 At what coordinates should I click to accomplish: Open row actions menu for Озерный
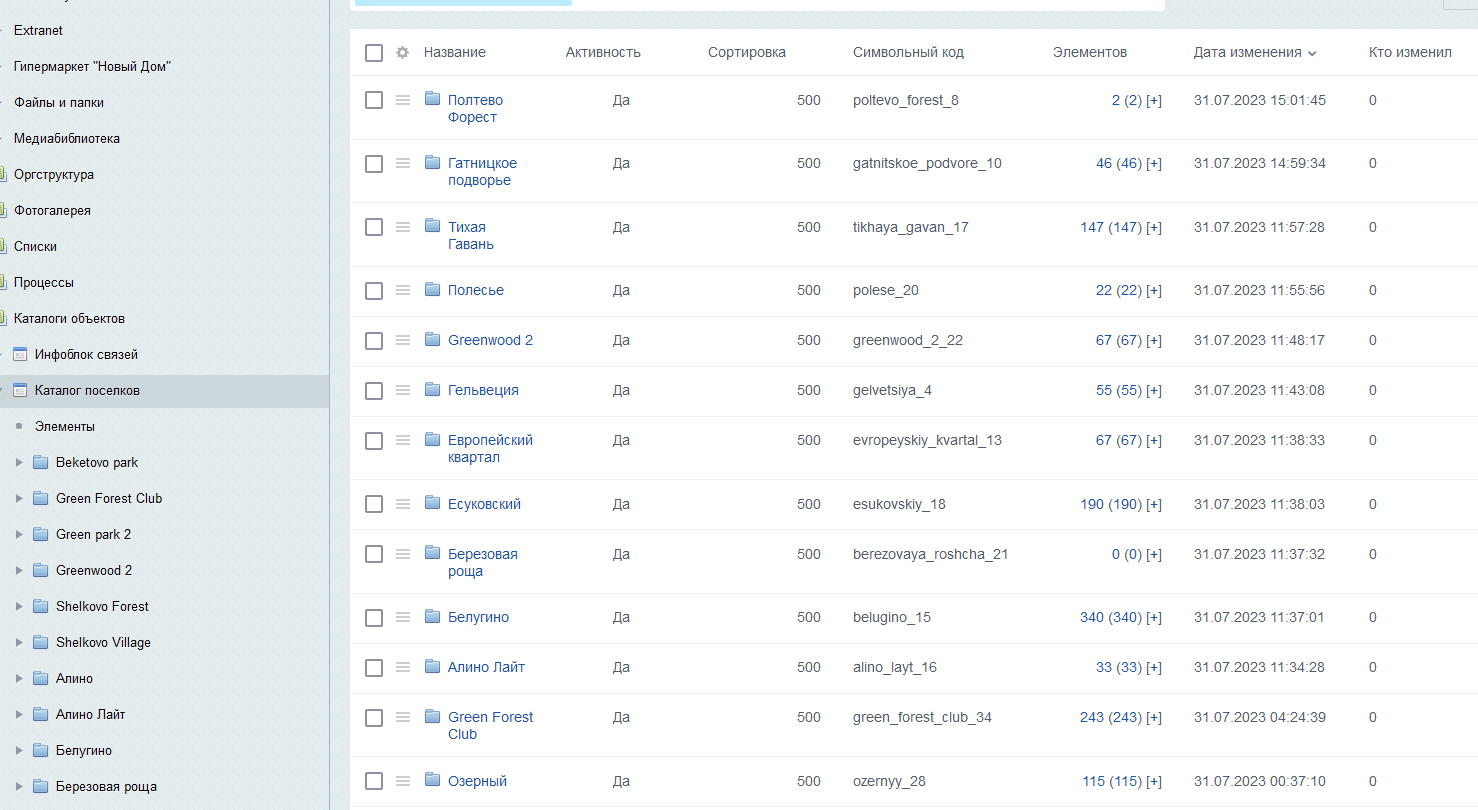pos(403,781)
